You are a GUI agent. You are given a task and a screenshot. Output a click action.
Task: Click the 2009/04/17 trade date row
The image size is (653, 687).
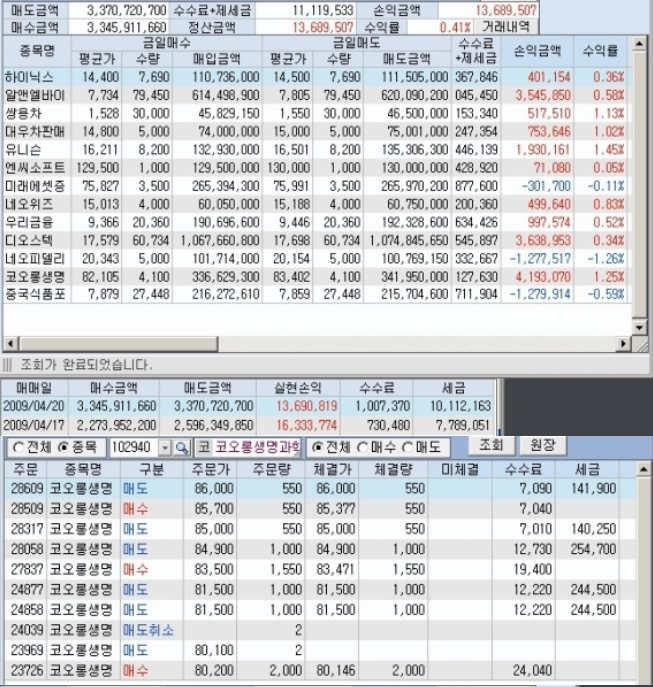(x=248, y=425)
